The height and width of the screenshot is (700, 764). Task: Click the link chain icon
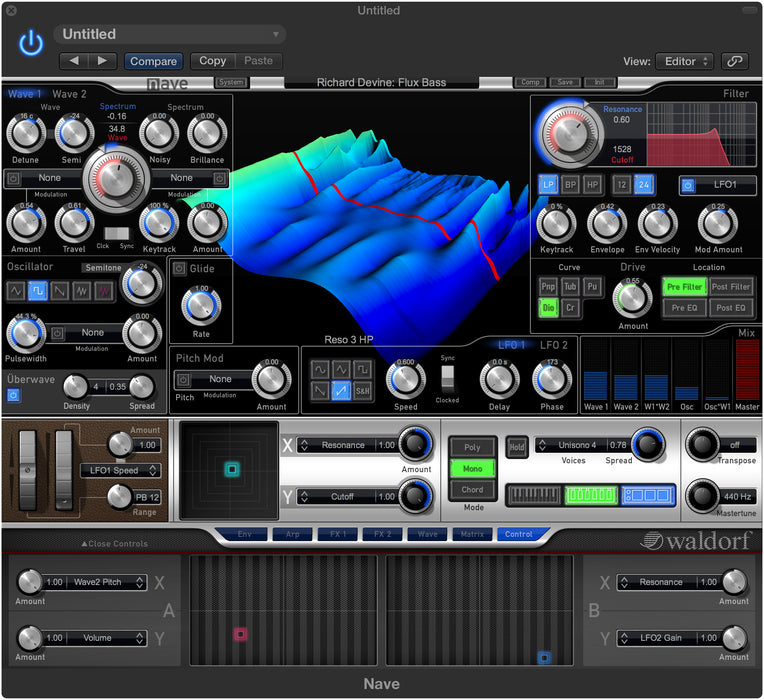(735, 61)
